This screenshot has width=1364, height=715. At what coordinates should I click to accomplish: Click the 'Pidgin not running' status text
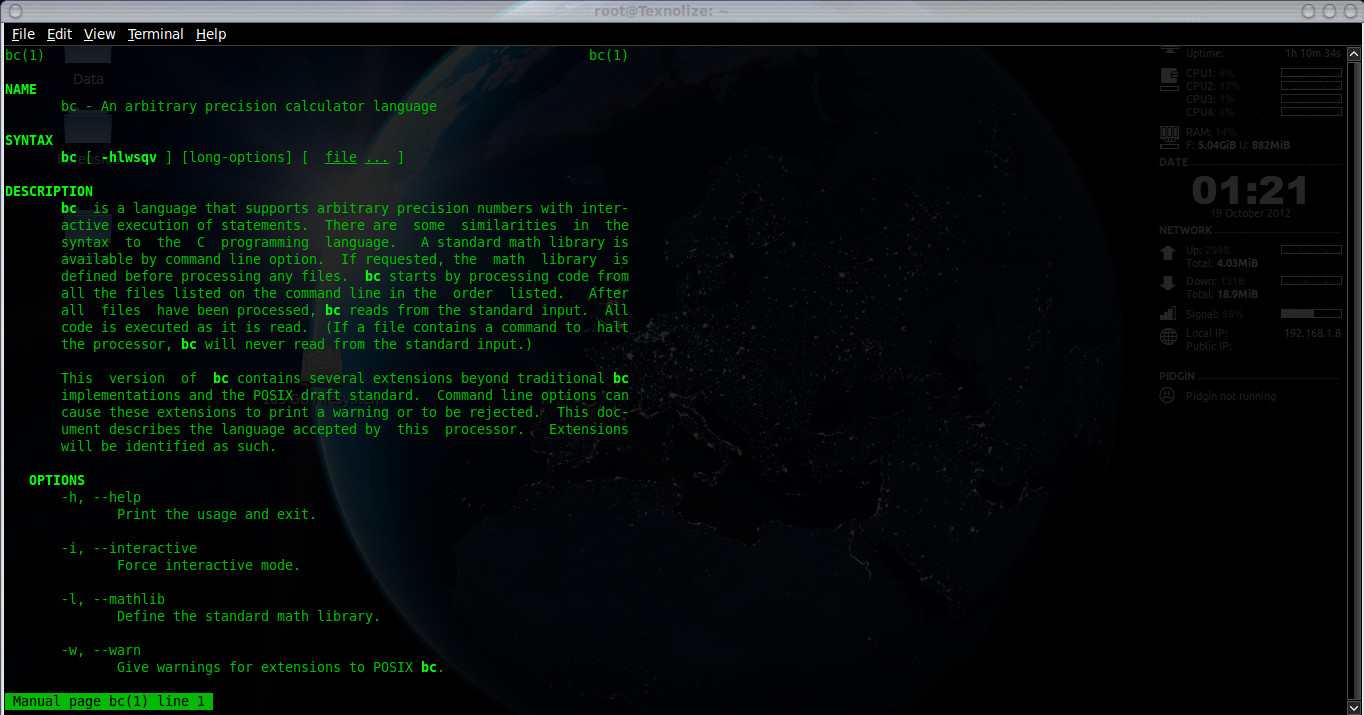[1231, 397]
